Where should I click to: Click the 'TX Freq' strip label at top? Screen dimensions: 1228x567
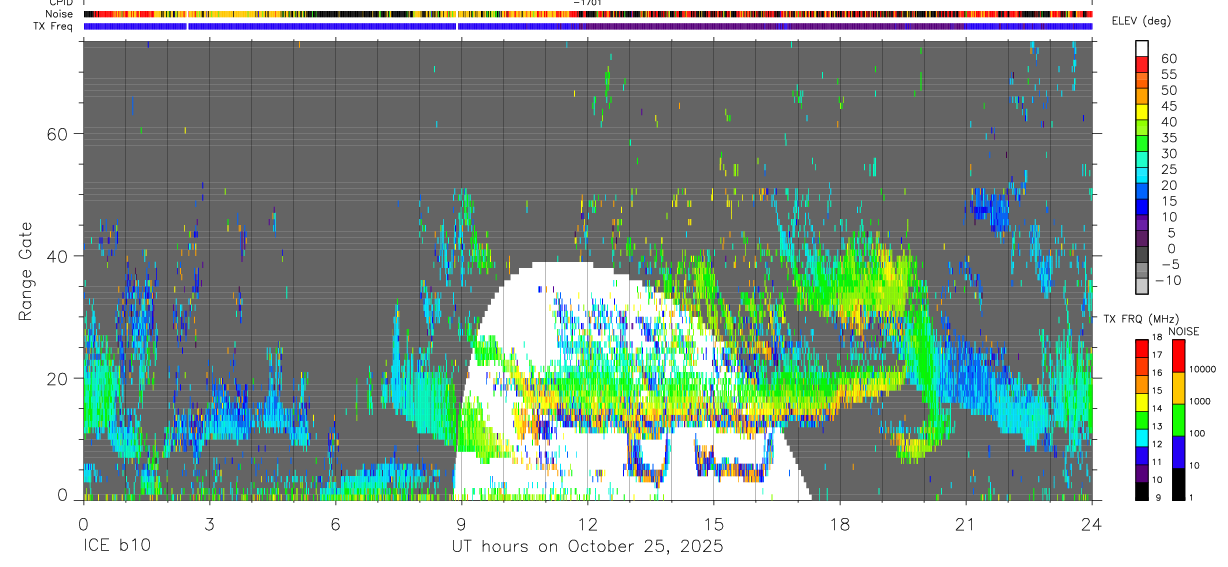[x=53, y=26]
